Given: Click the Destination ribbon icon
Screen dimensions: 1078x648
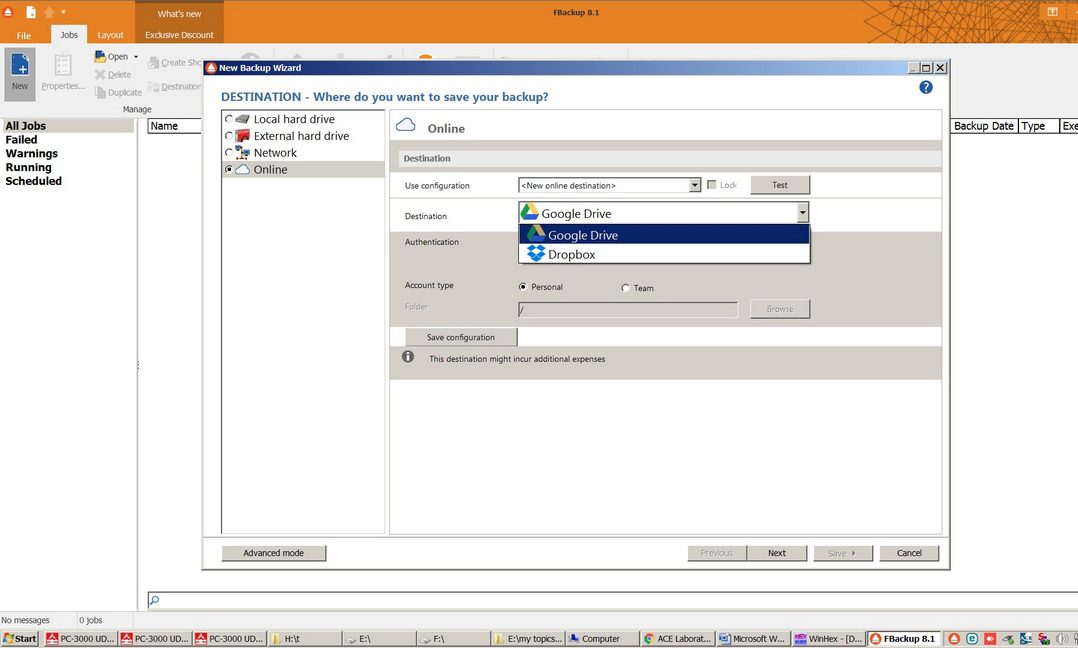Looking at the screenshot, I should 153,87.
